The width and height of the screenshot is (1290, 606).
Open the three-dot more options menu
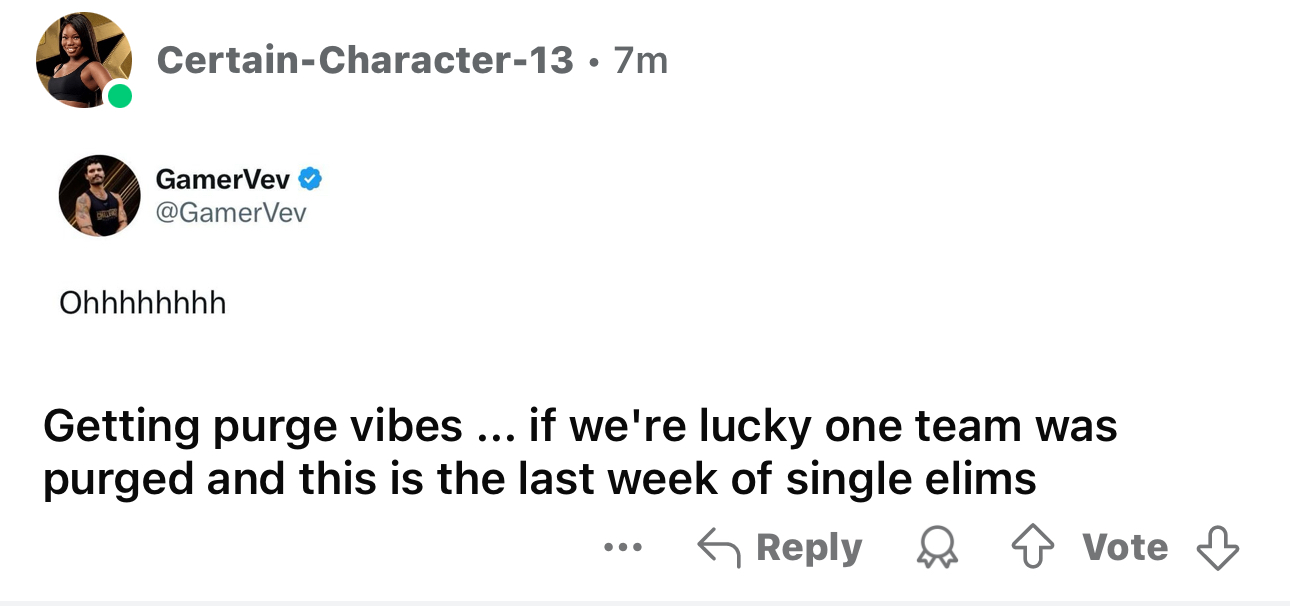(621, 548)
